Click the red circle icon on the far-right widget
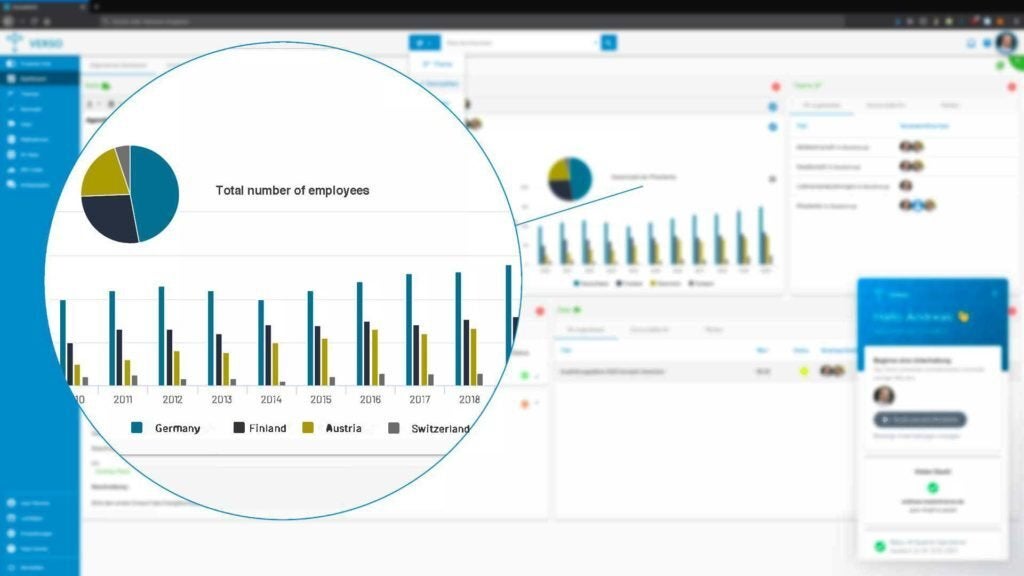 1012,86
